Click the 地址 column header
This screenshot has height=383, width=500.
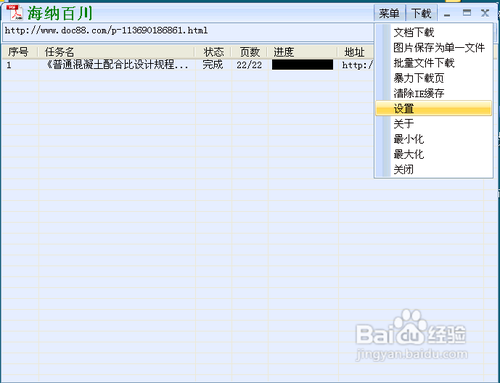355,52
